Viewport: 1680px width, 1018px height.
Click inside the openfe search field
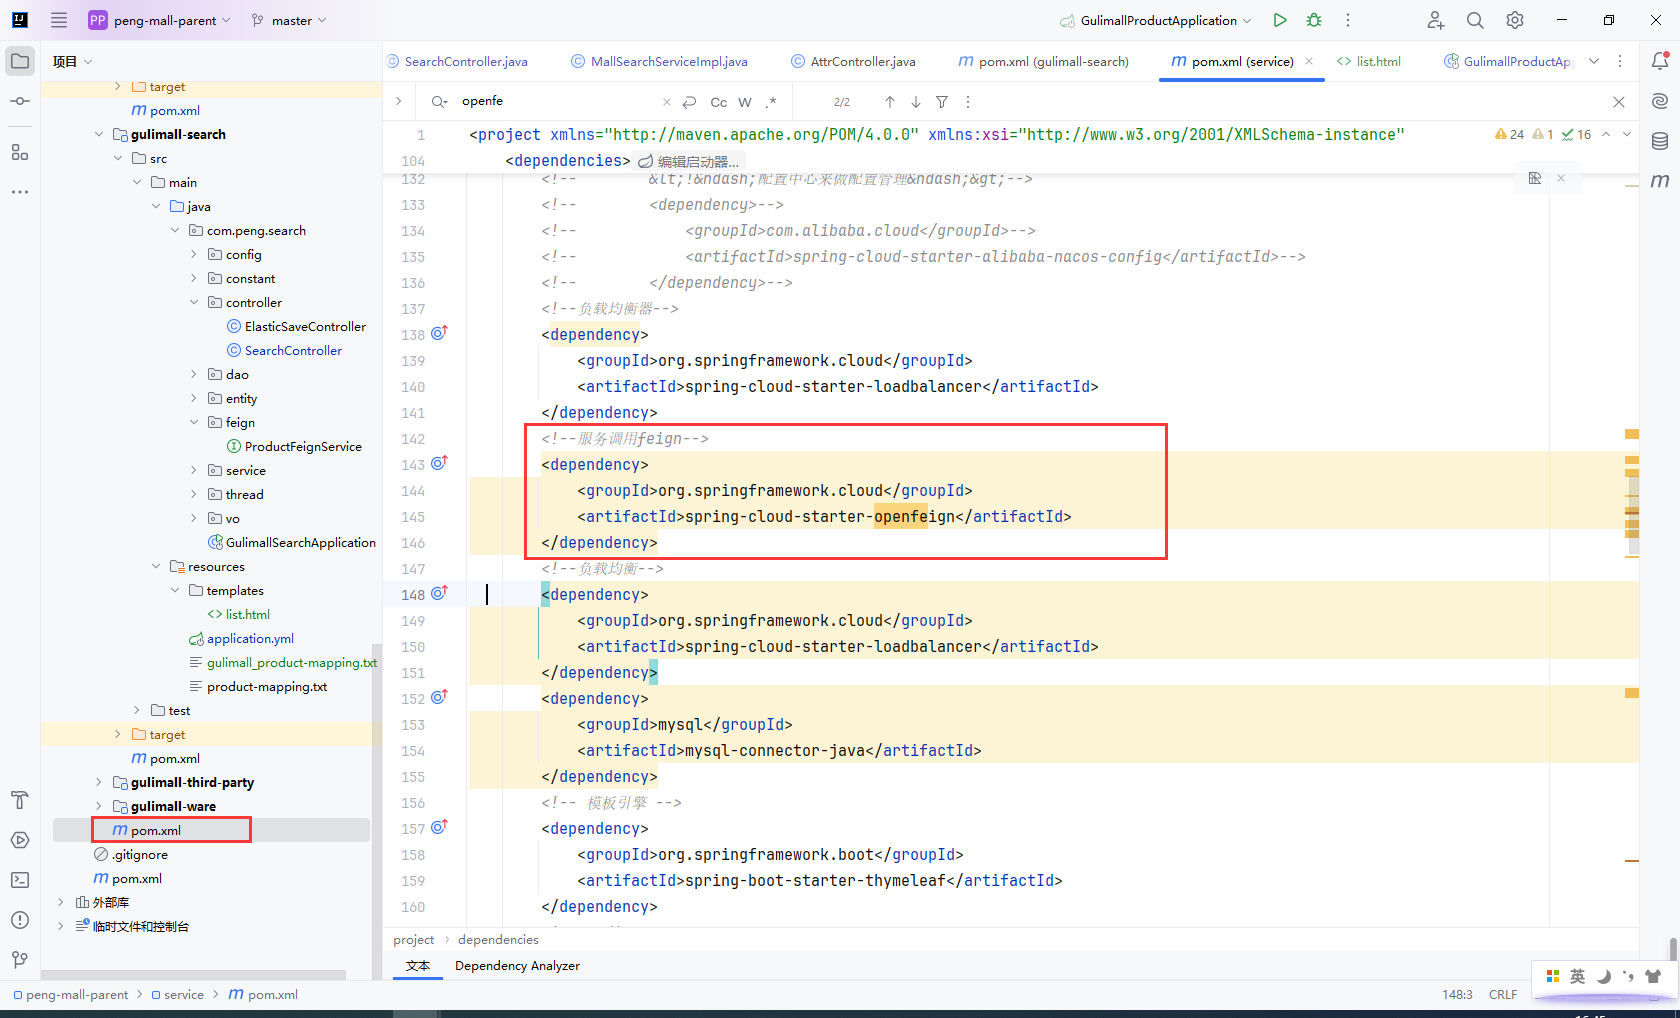pyautogui.click(x=558, y=101)
